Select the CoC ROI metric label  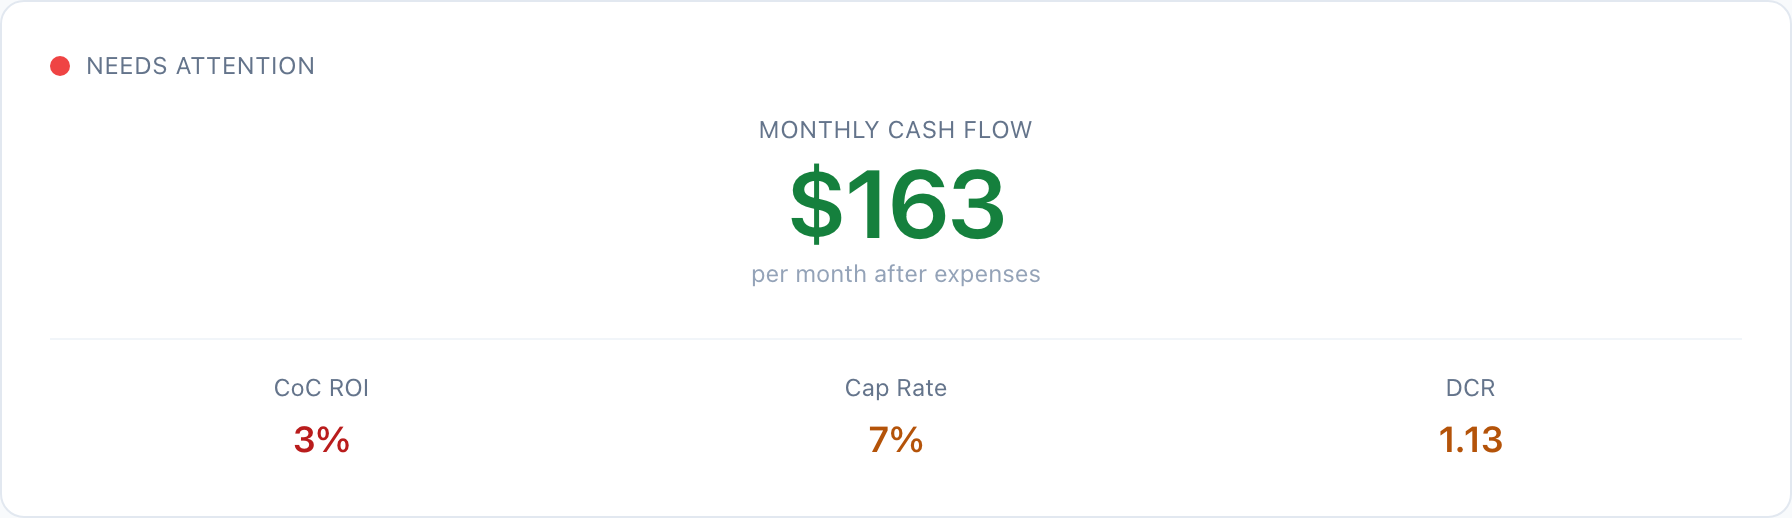pyautogui.click(x=321, y=388)
